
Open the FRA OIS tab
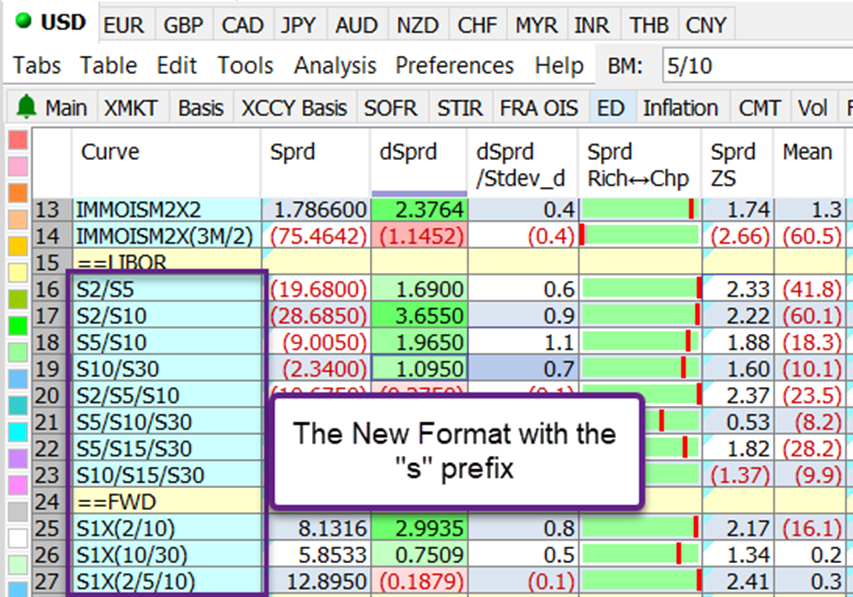click(539, 107)
